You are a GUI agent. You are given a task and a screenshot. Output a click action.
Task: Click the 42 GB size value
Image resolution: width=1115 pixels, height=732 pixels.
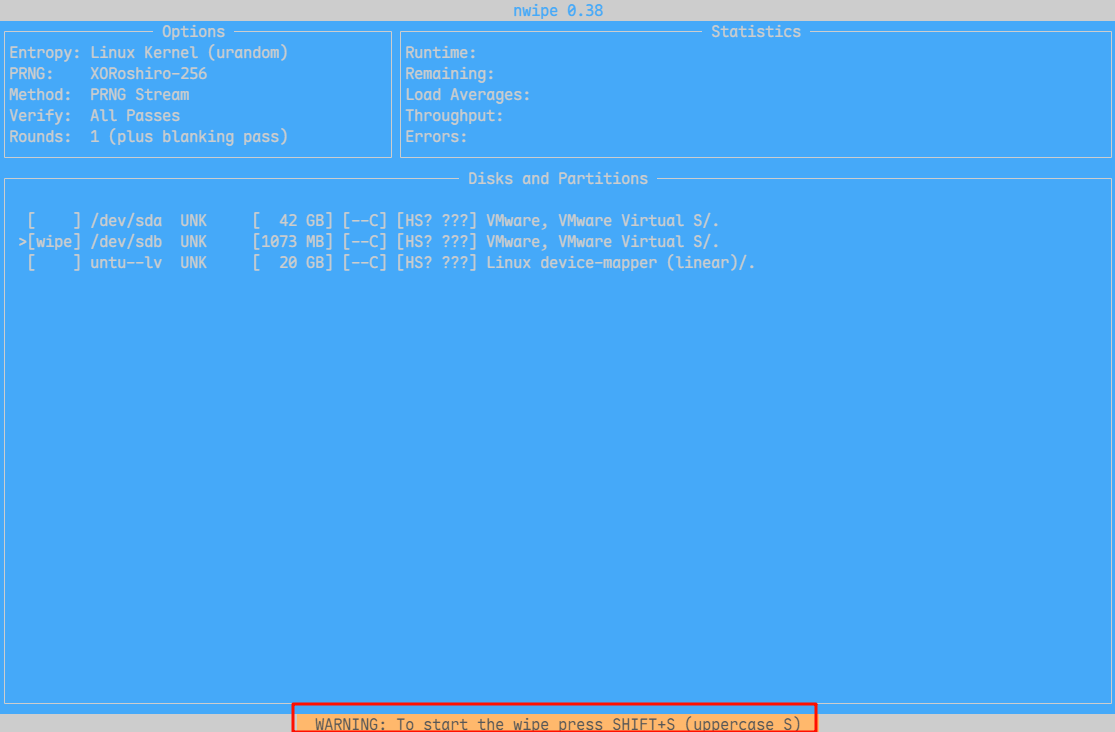point(293,221)
